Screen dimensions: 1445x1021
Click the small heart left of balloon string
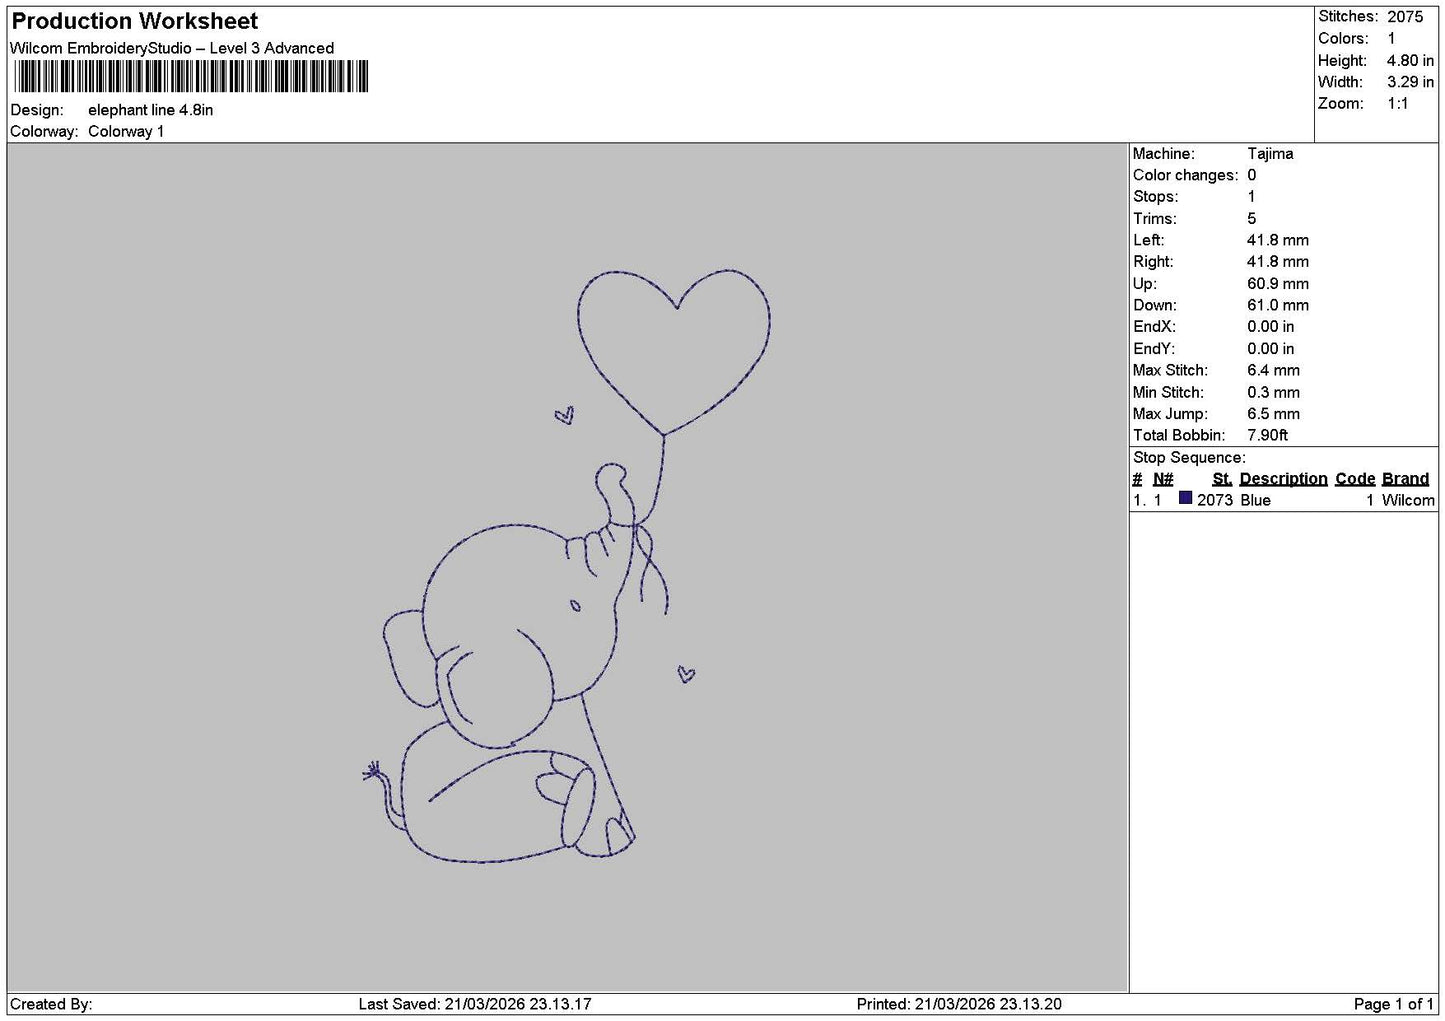tap(565, 415)
